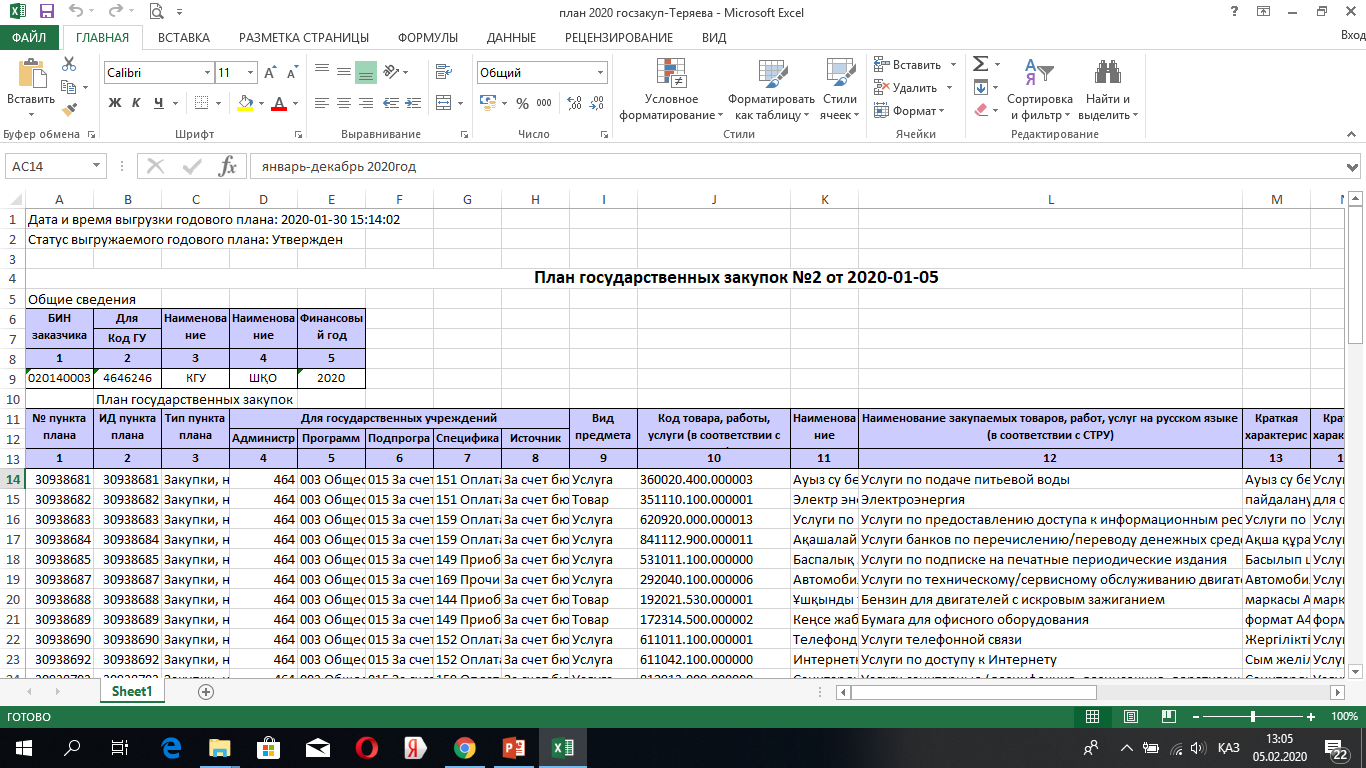Open the ФАЙЛ menu tab
This screenshot has width=1366, height=768.
coord(30,38)
